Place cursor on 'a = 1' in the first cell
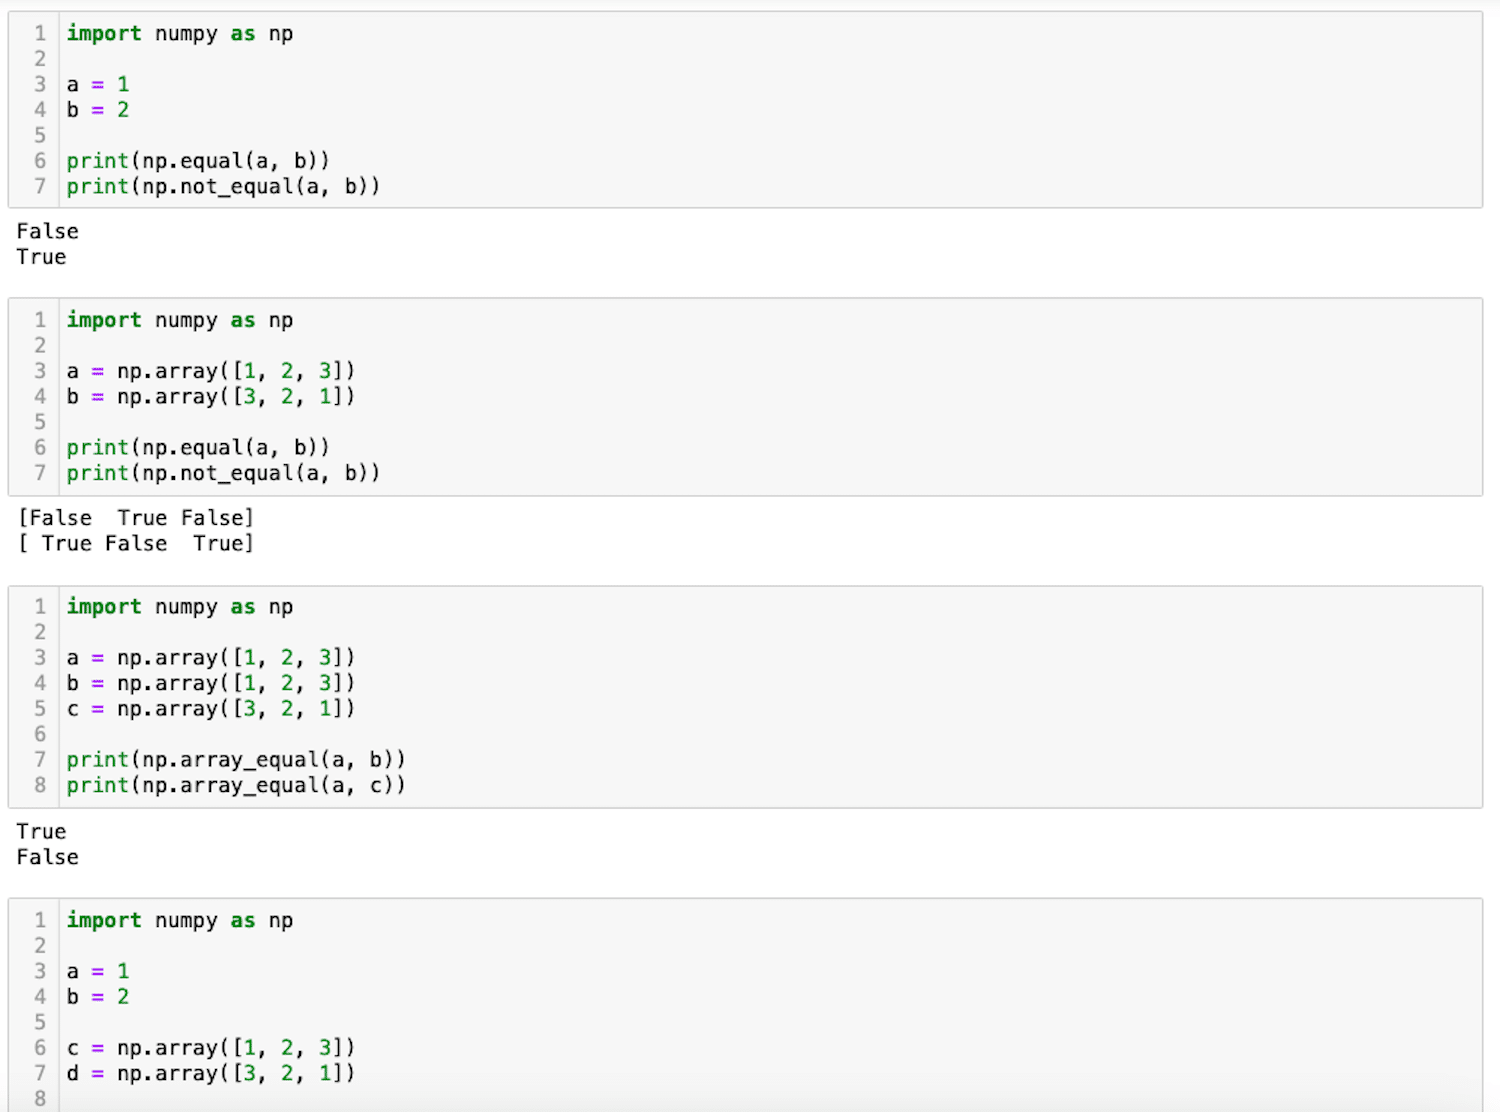The width and height of the screenshot is (1500, 1112). coord(98,84)
